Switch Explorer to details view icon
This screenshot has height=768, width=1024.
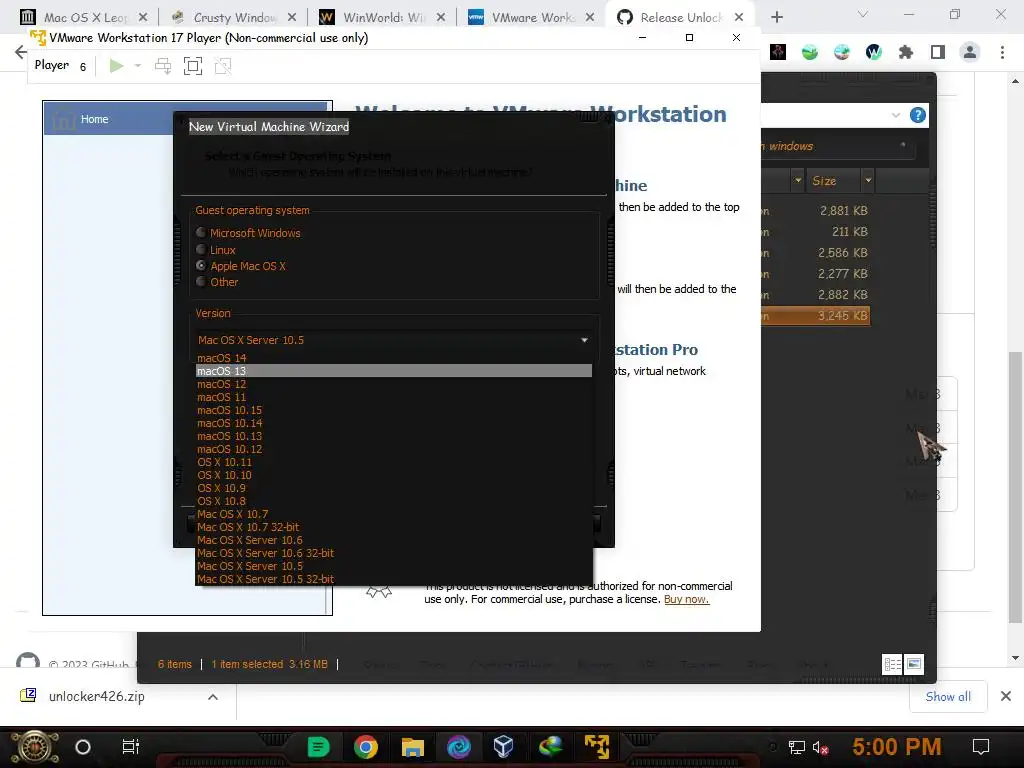pyautogui.click(x=892, y=665)
